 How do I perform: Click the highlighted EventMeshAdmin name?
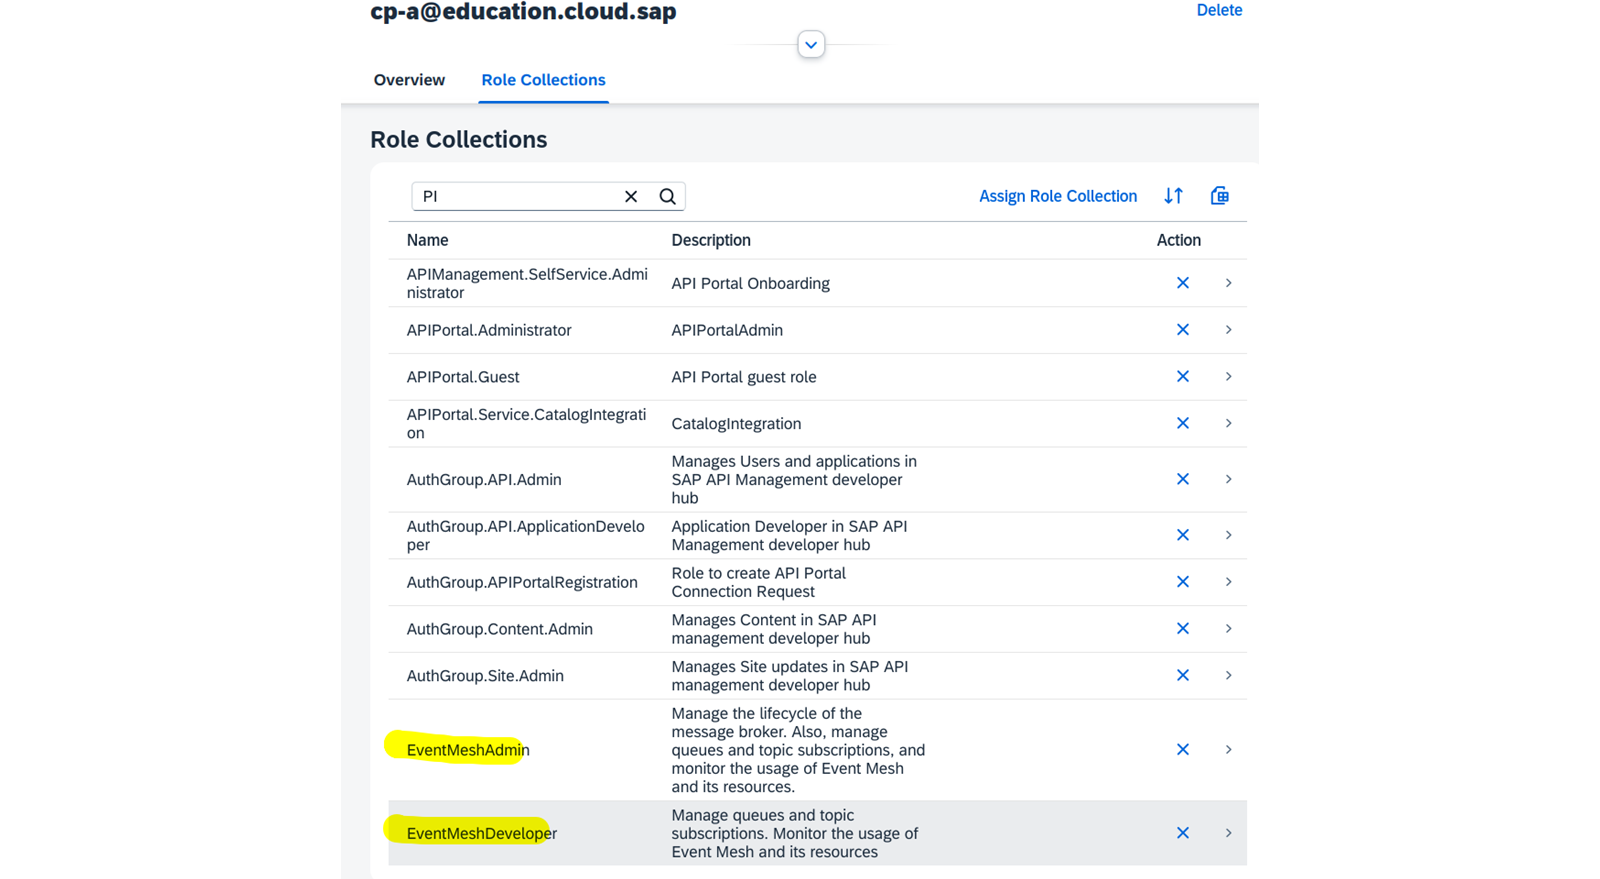(x=468, y=750)
